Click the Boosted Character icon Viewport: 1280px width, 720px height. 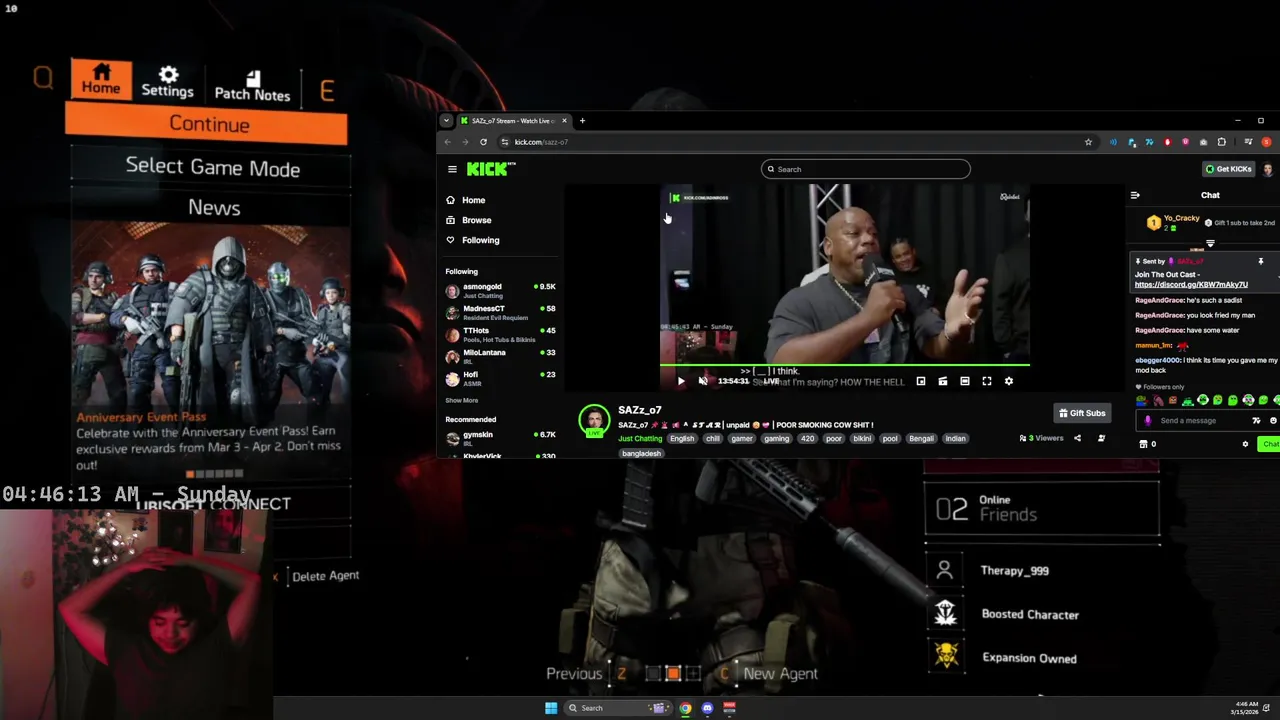(945, 614)
